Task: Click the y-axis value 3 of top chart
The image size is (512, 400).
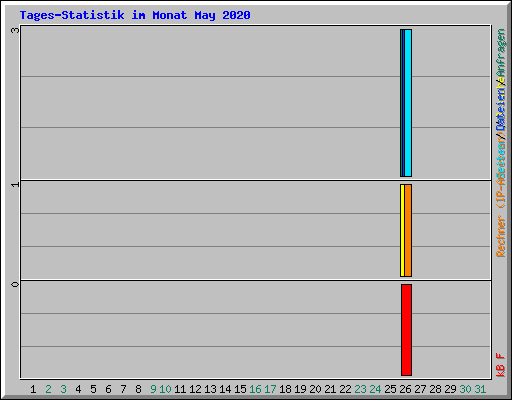Action: coord(15,30)
